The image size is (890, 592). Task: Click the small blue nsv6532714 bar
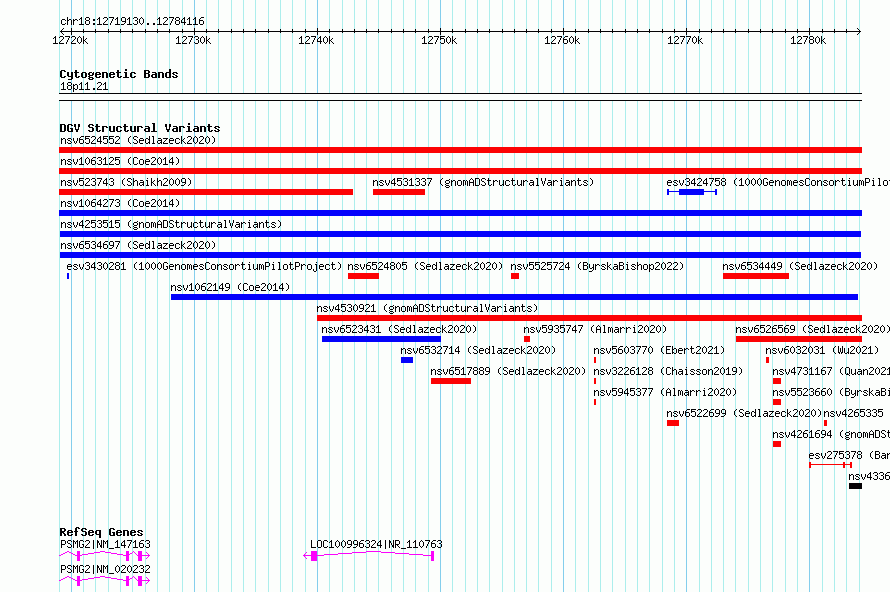point(407,360)
